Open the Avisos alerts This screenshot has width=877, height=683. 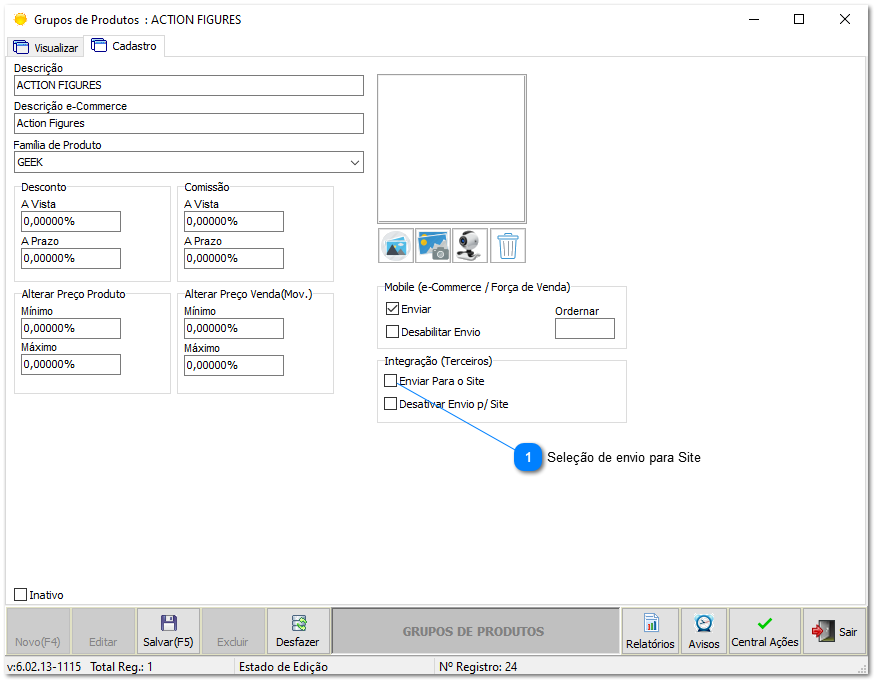(704, 631)
